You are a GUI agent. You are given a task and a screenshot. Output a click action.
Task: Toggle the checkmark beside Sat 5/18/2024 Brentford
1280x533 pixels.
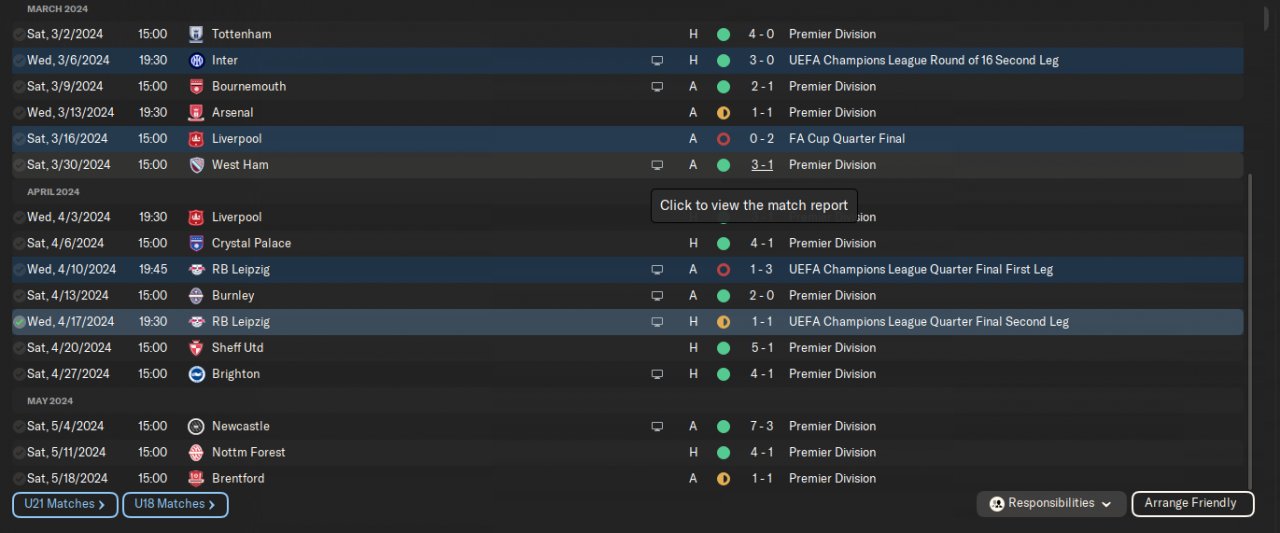[19, 478]
